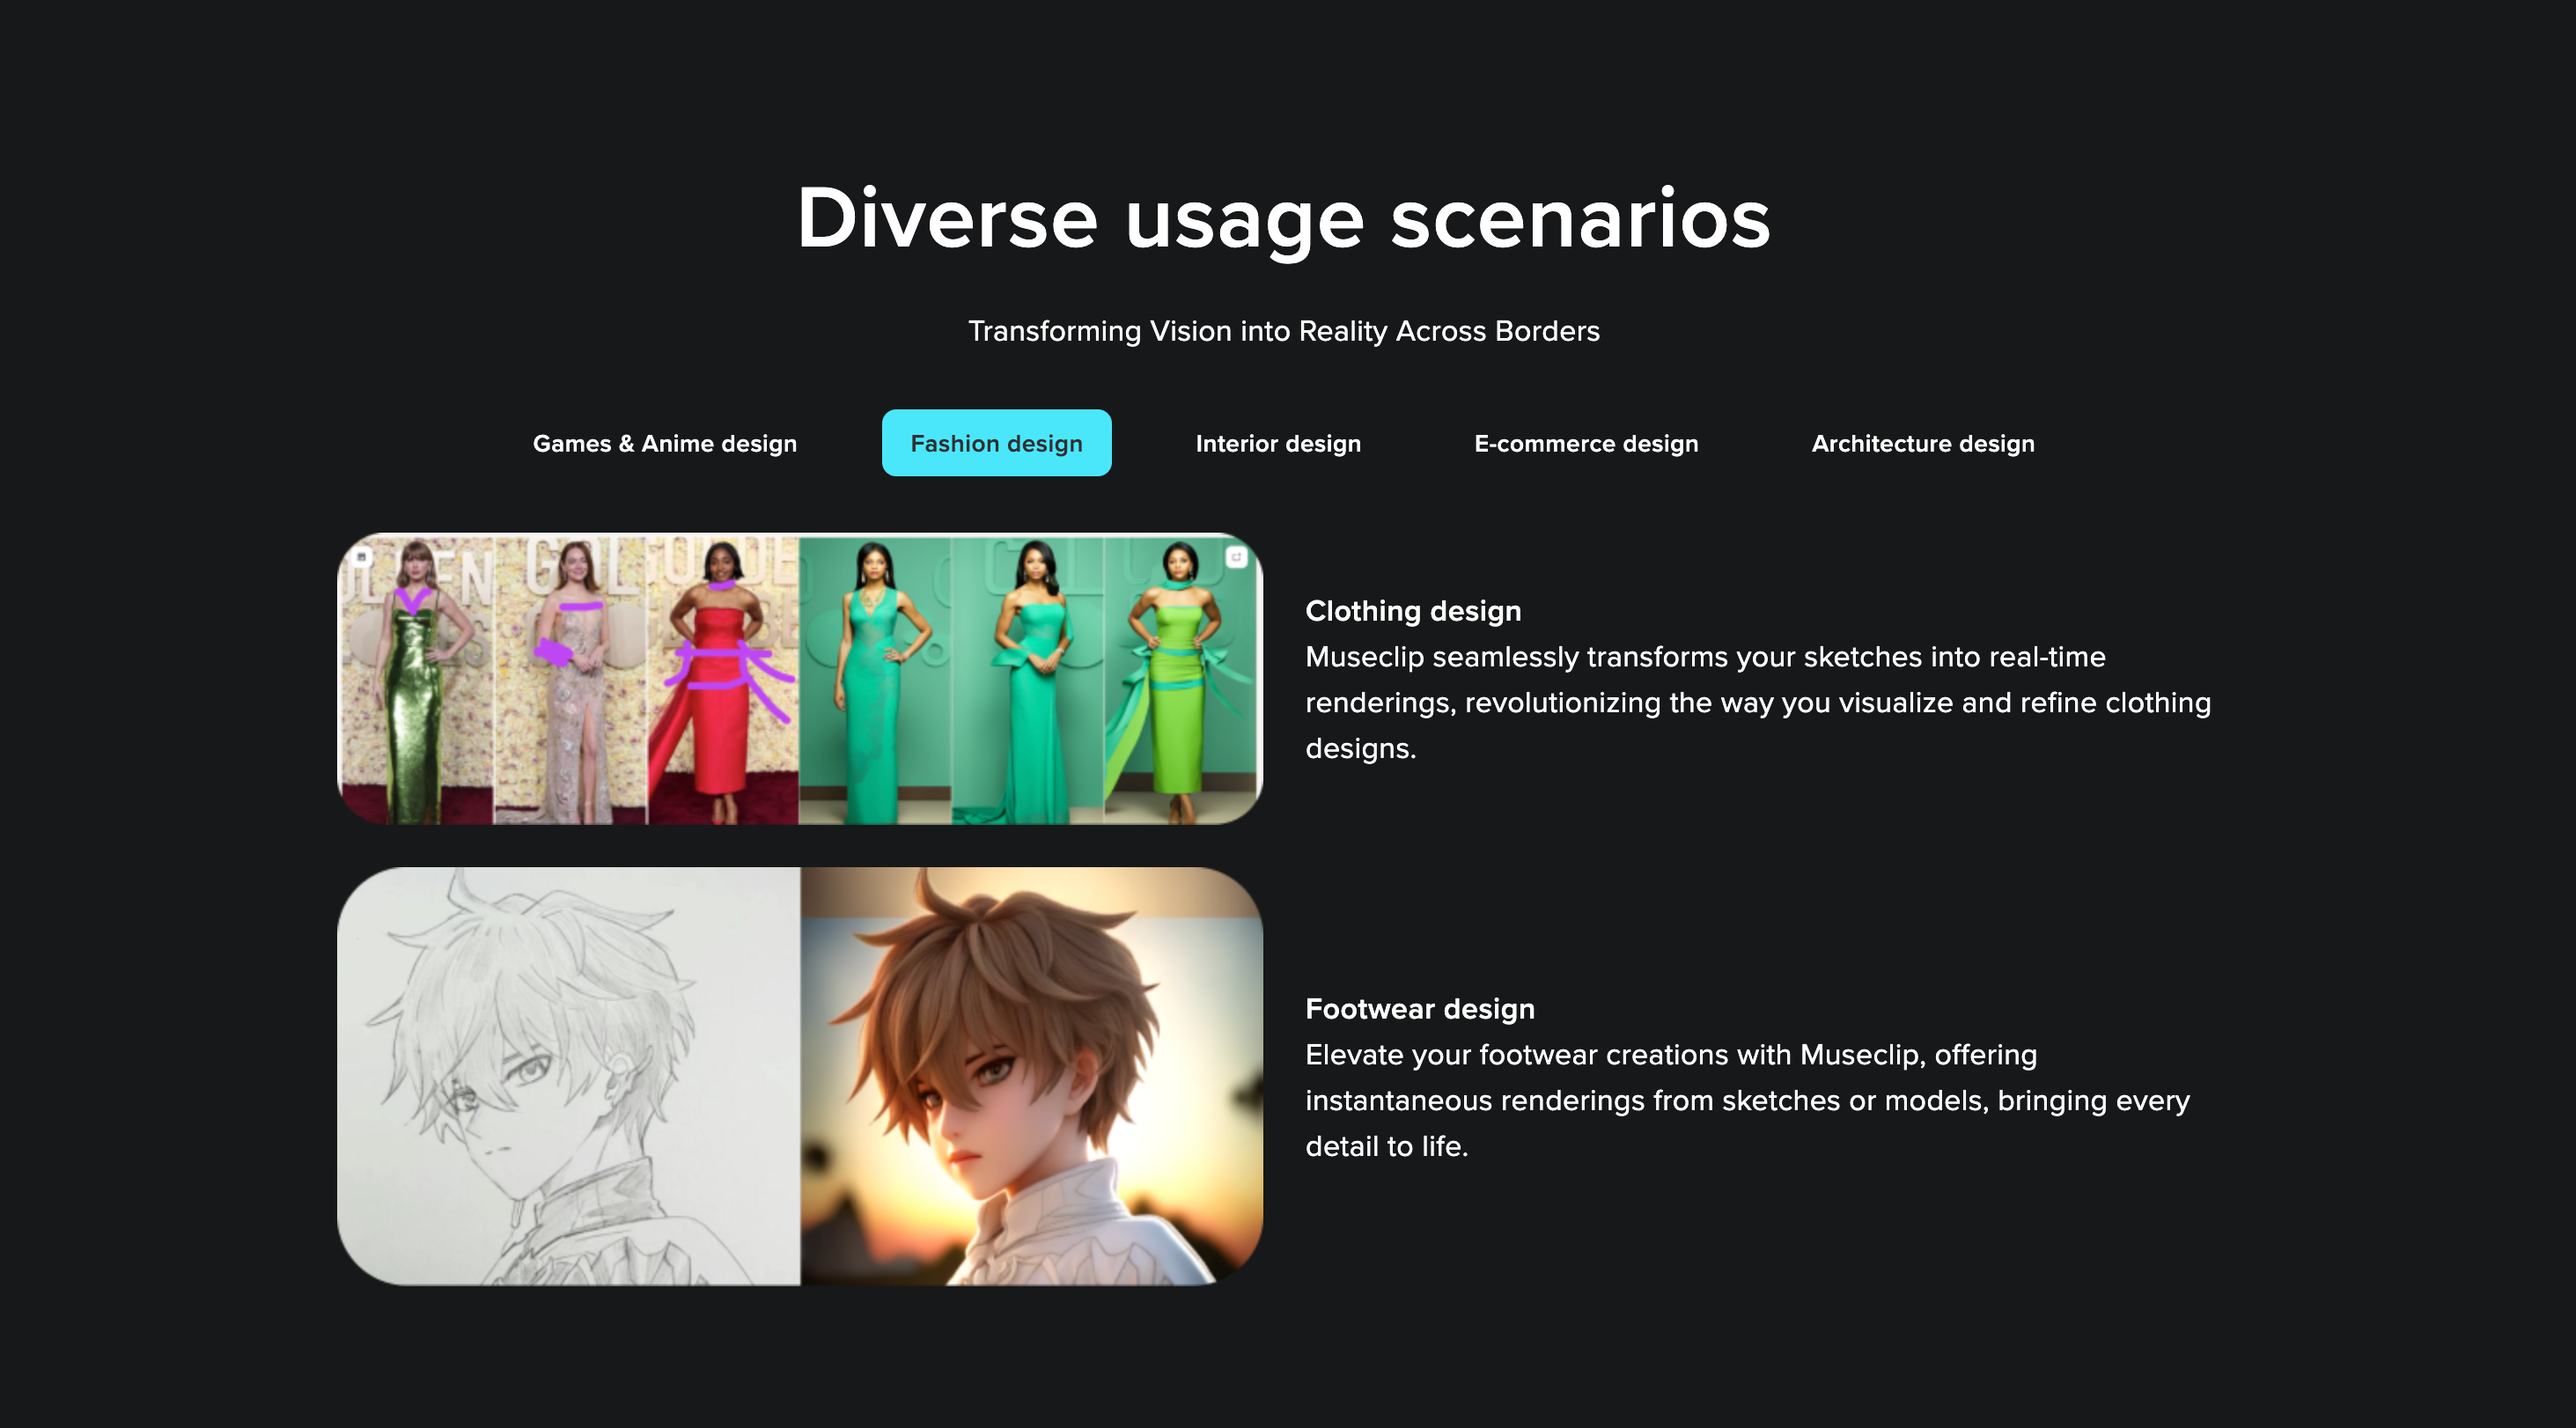Open the Interior design tab
Image resolution: width=2576 pixels, height=1428 pixels.
pos(1277,443)
